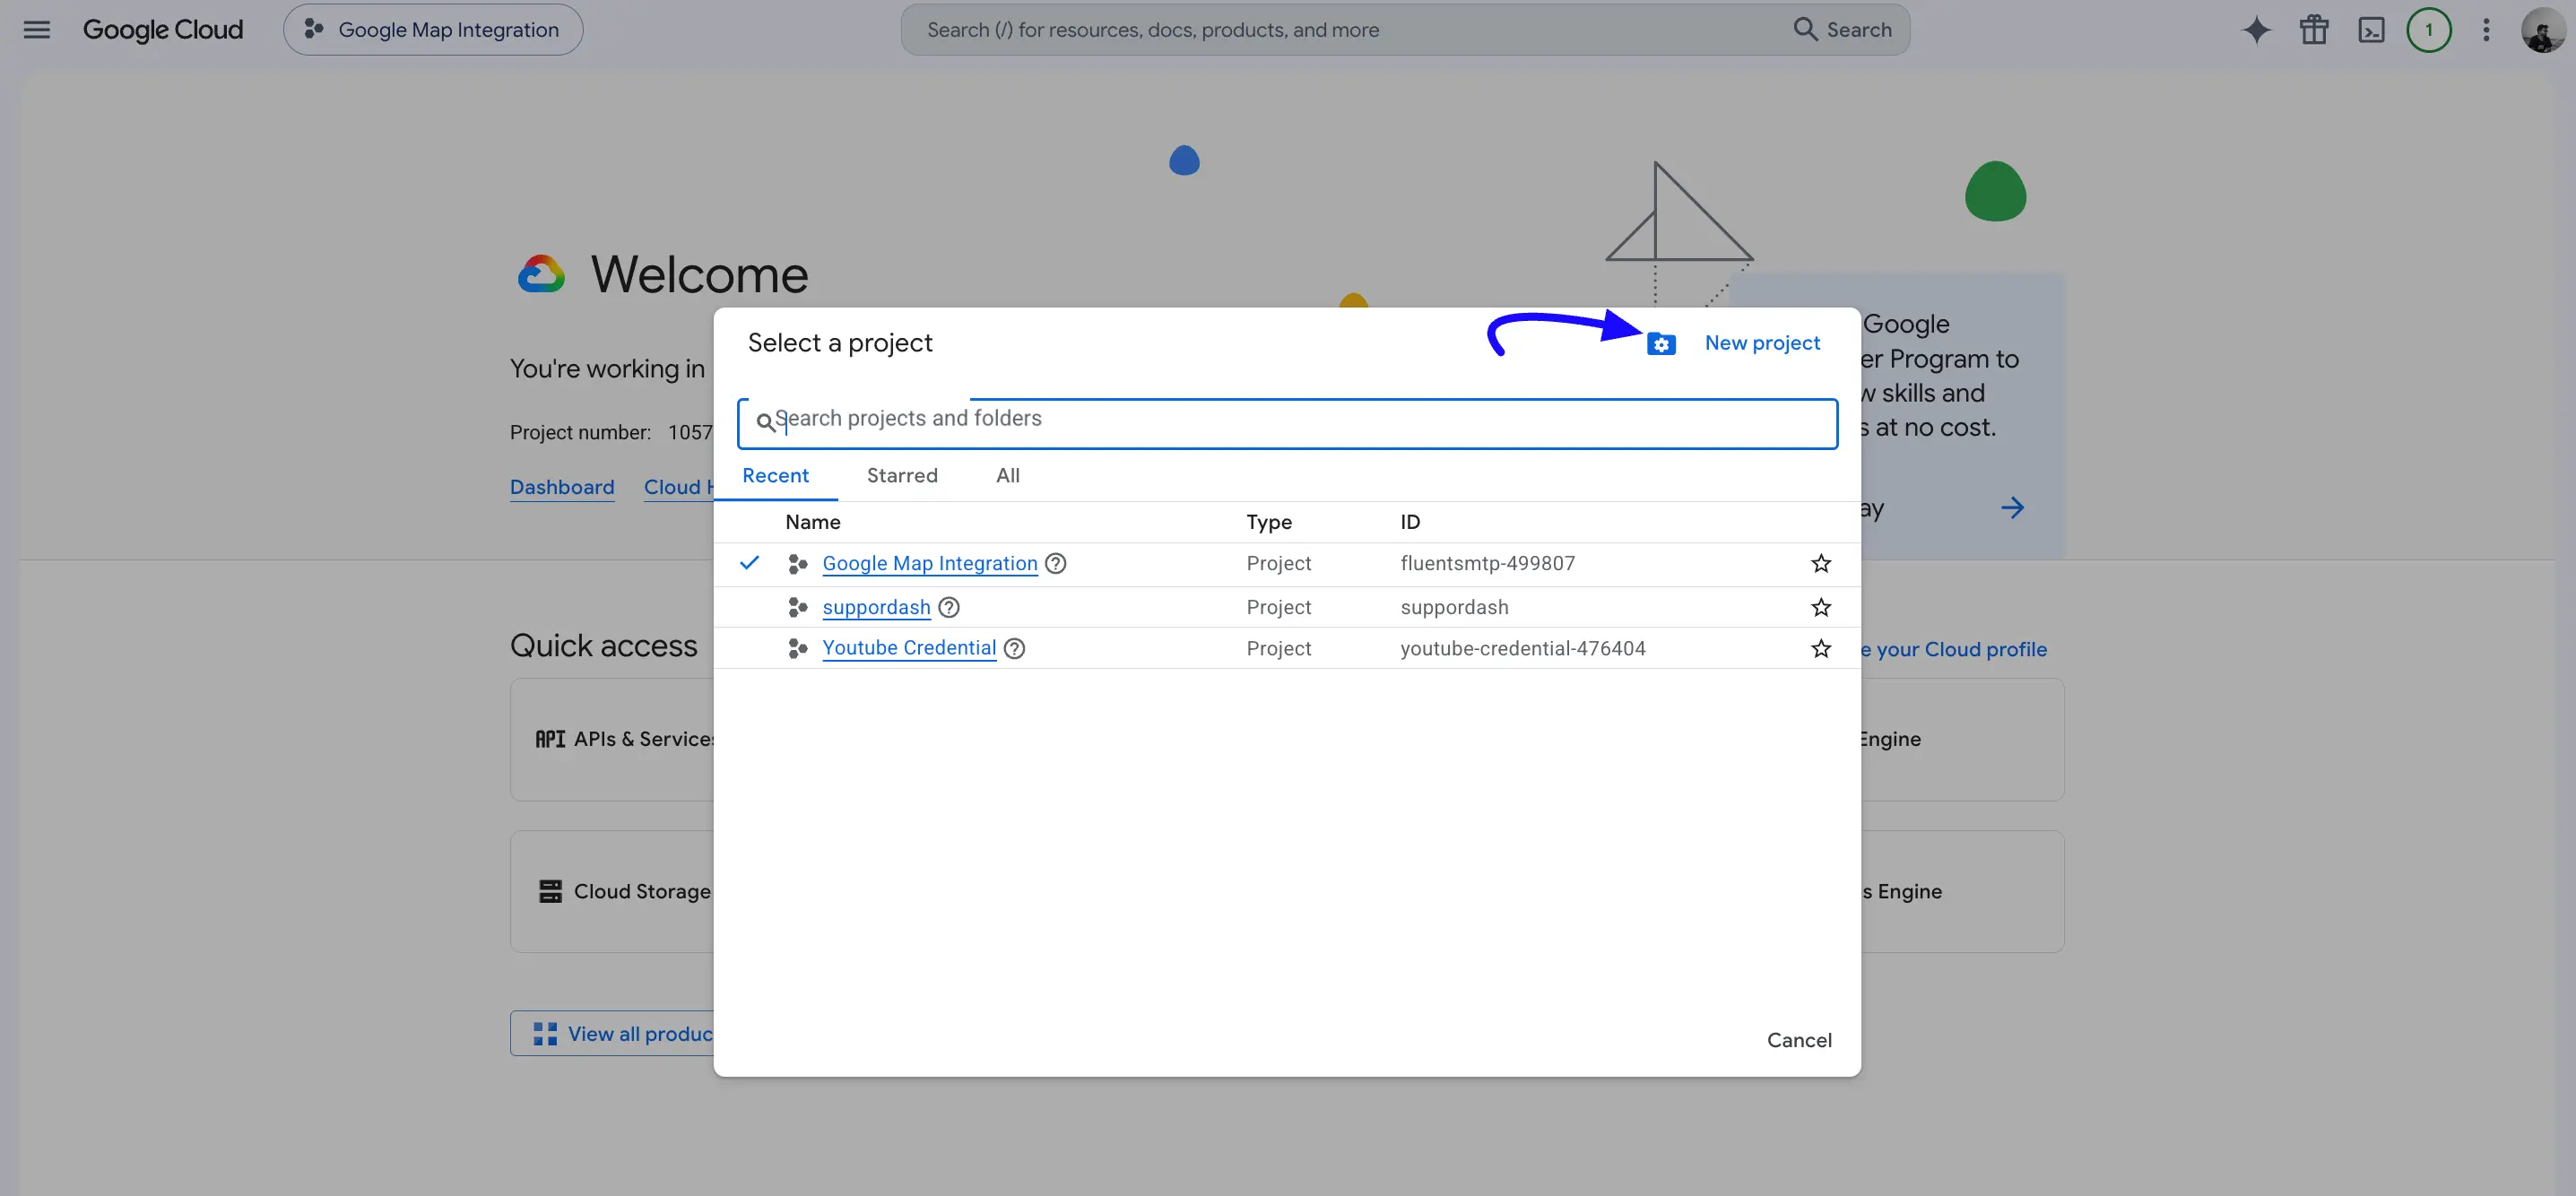This screenshot has width=2576, height=1196.
Task: Click the Name column header
Action: pos(812,522)
